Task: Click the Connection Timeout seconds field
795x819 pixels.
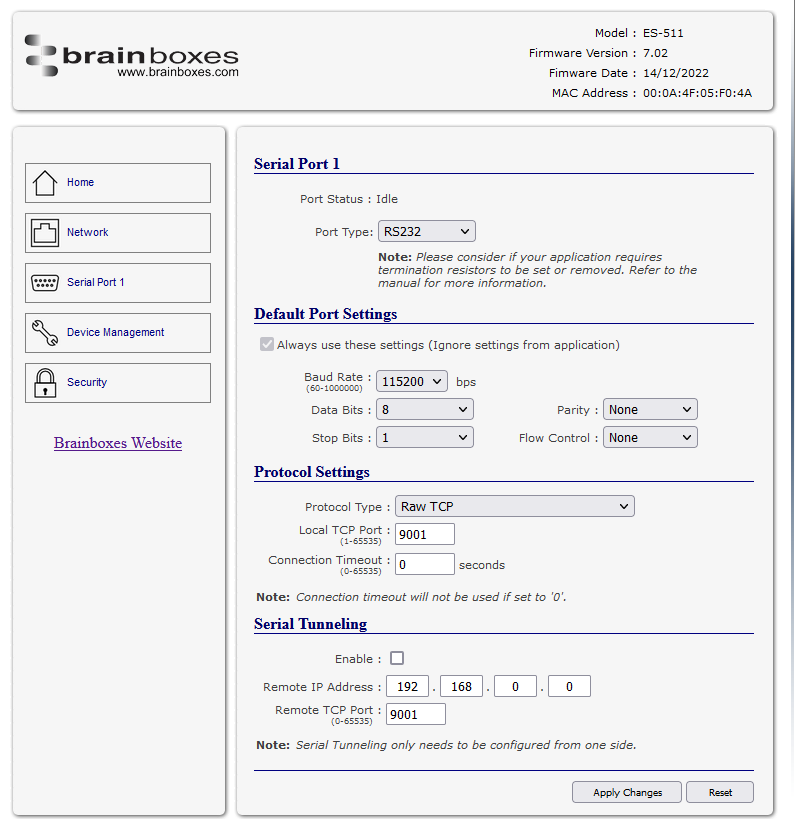Action: pyautogui.click(x=425, y=564)
